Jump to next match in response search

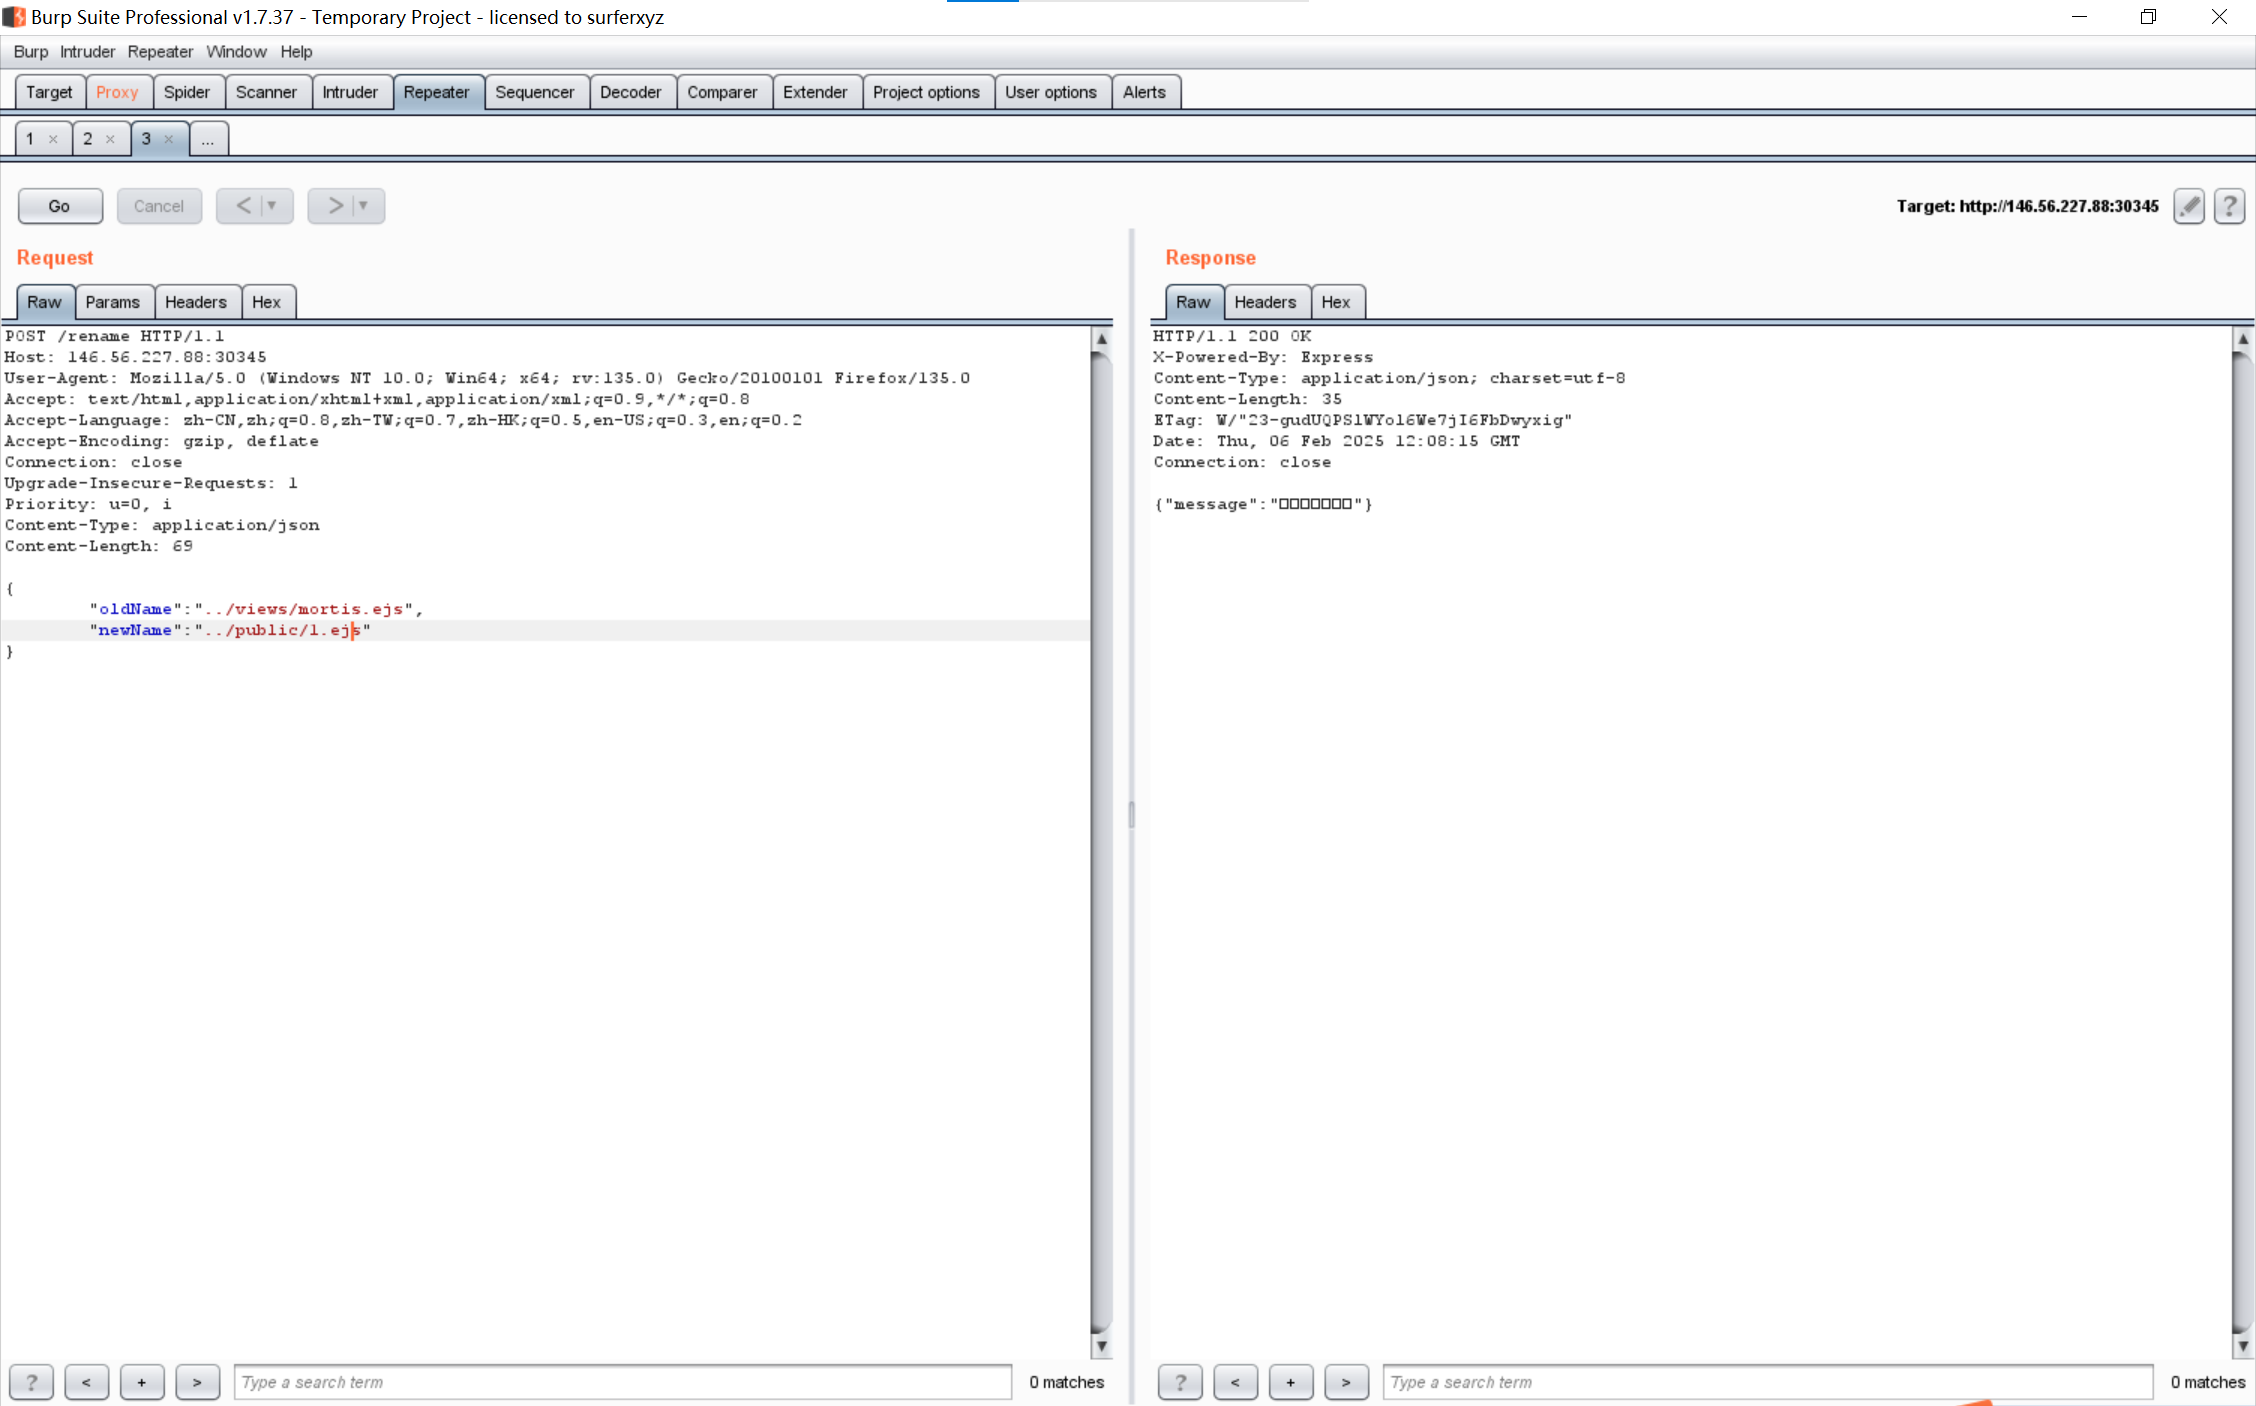tap(1347, 1382)
